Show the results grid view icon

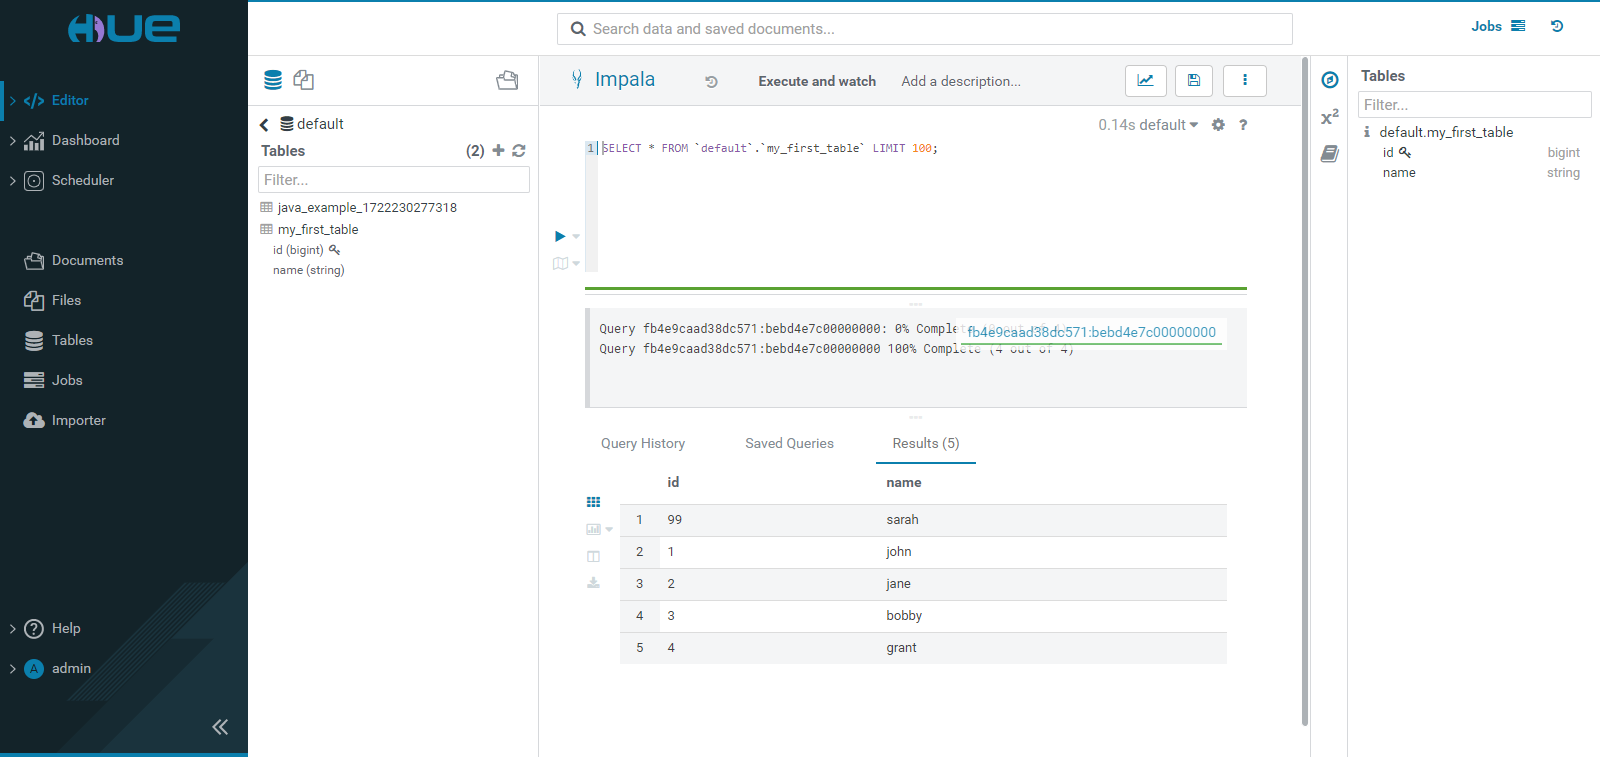(593, 502)
